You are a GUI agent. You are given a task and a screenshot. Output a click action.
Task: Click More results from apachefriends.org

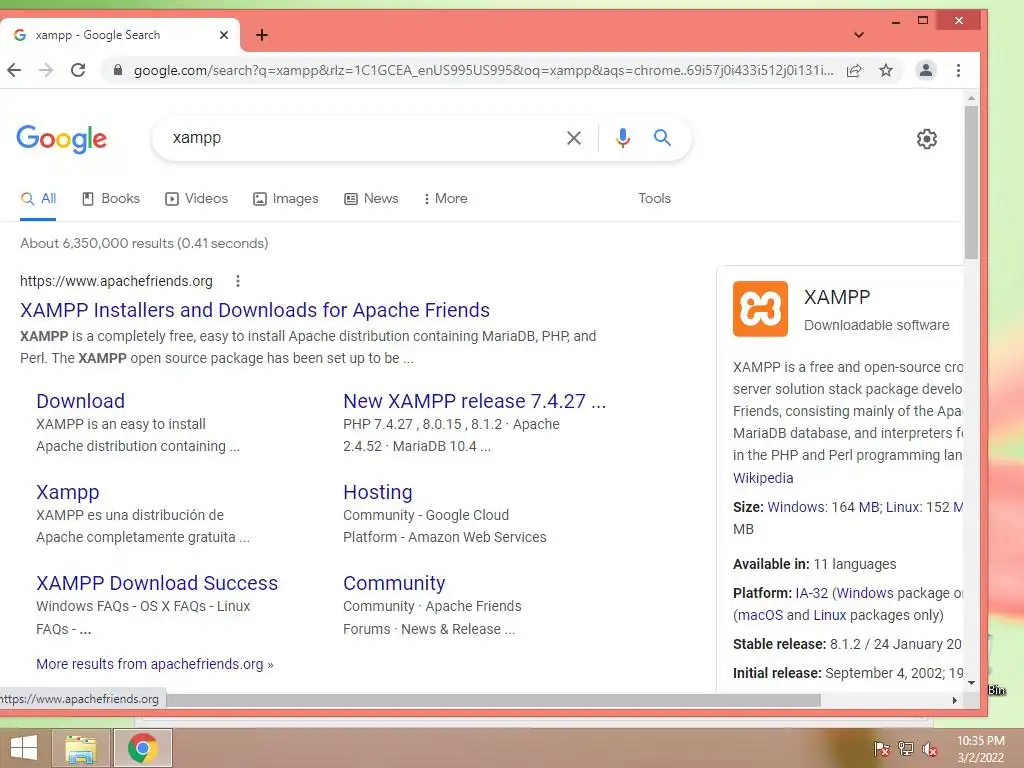[x=155, y=664]
